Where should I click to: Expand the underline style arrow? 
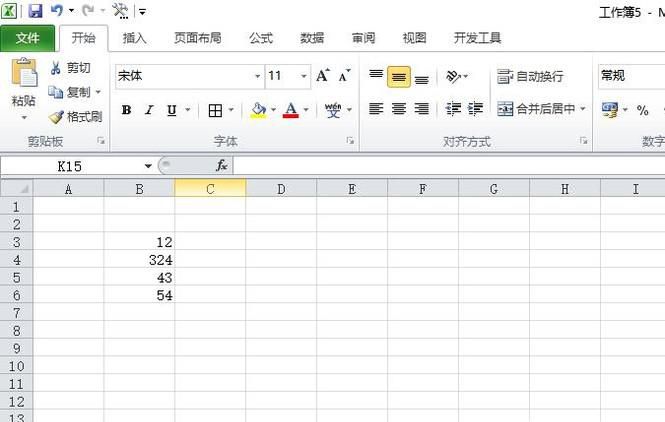click(x=187, y=110)
